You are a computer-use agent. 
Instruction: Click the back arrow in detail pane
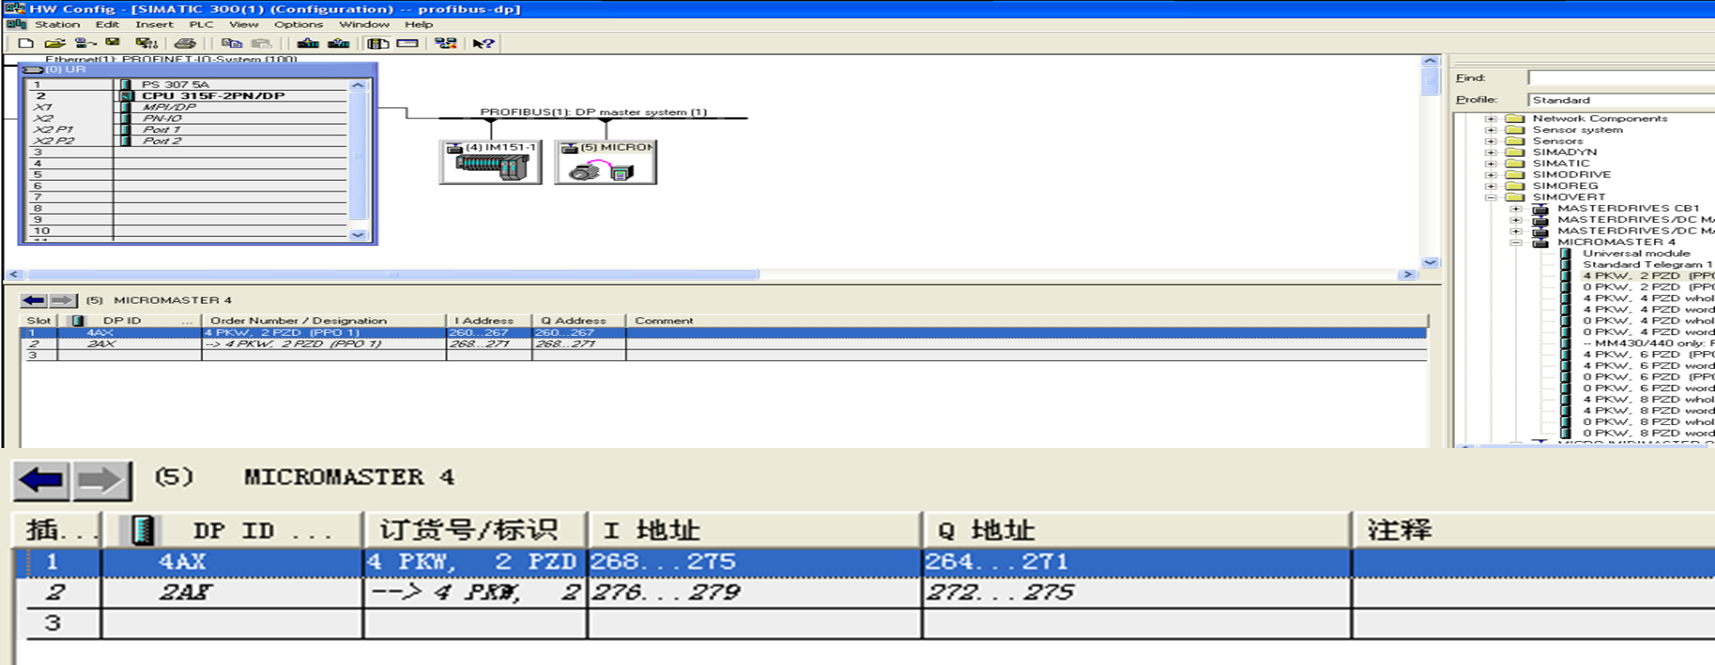pos(34,300)
